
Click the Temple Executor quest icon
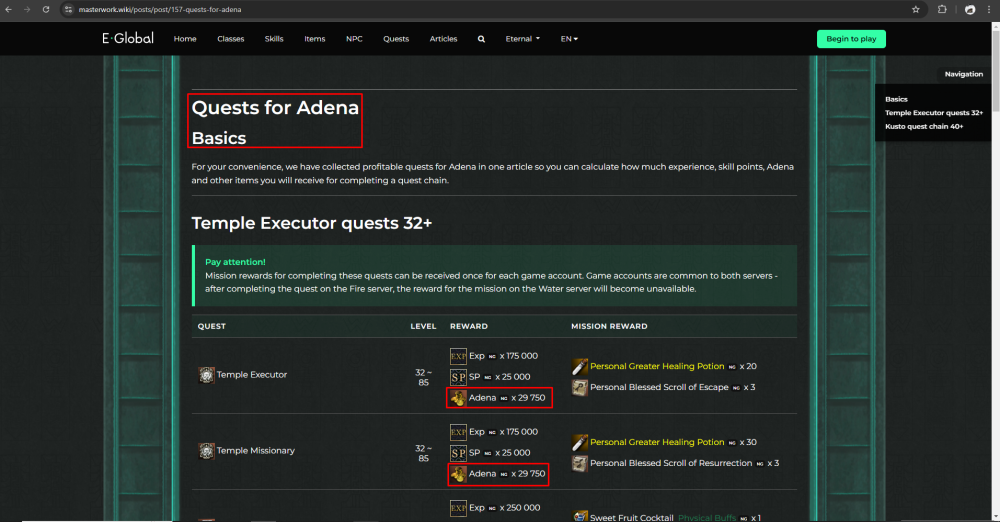(x=206, y=375)
